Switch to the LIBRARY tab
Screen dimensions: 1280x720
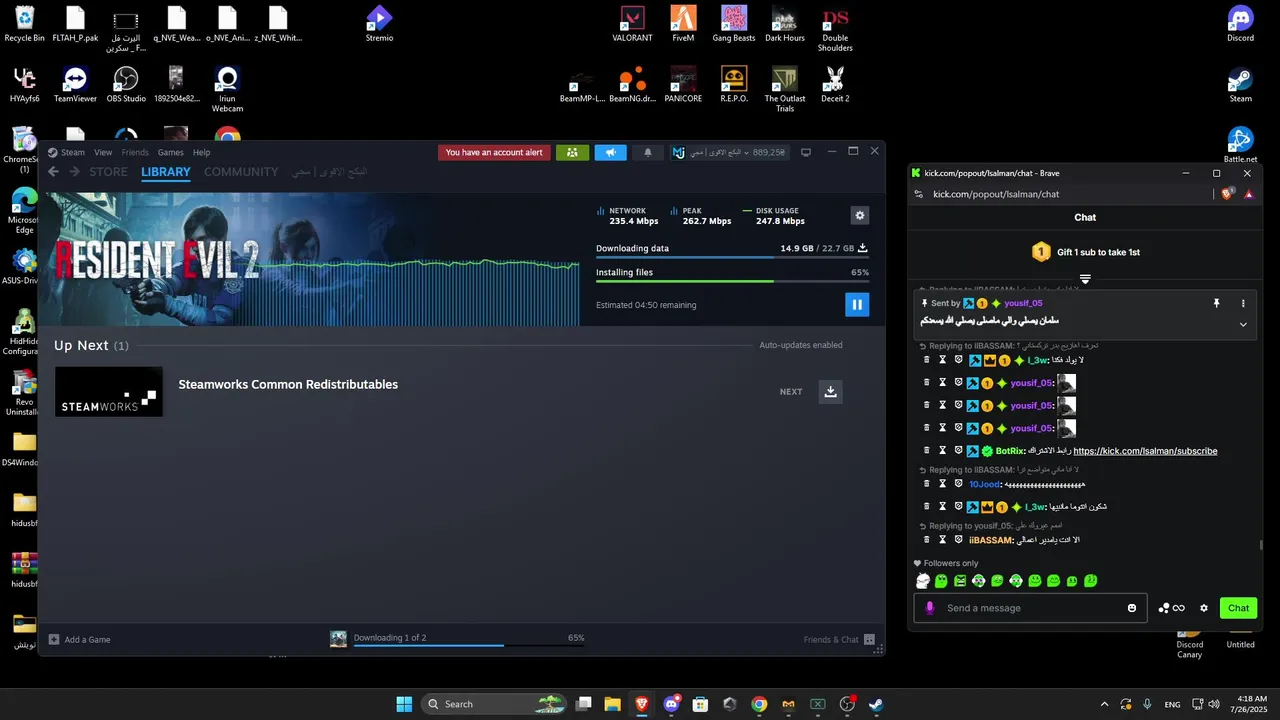click(166, 172)
